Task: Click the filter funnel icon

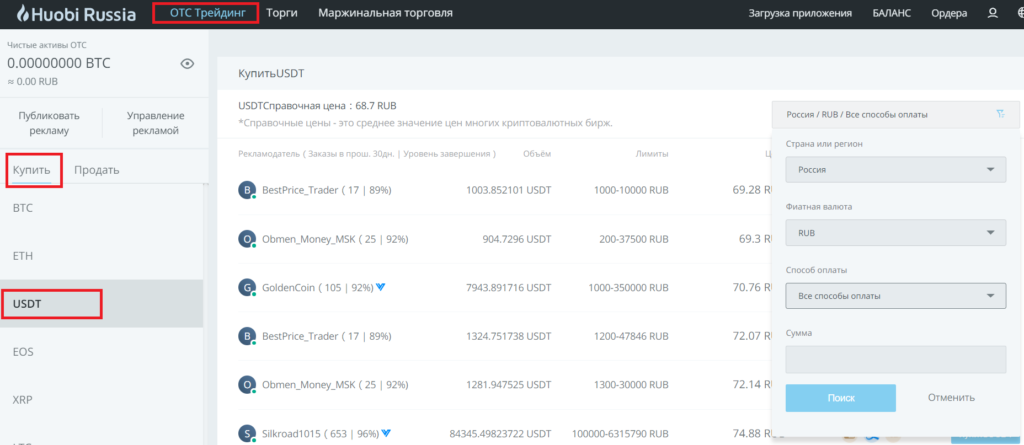Action: point(1000,114)
